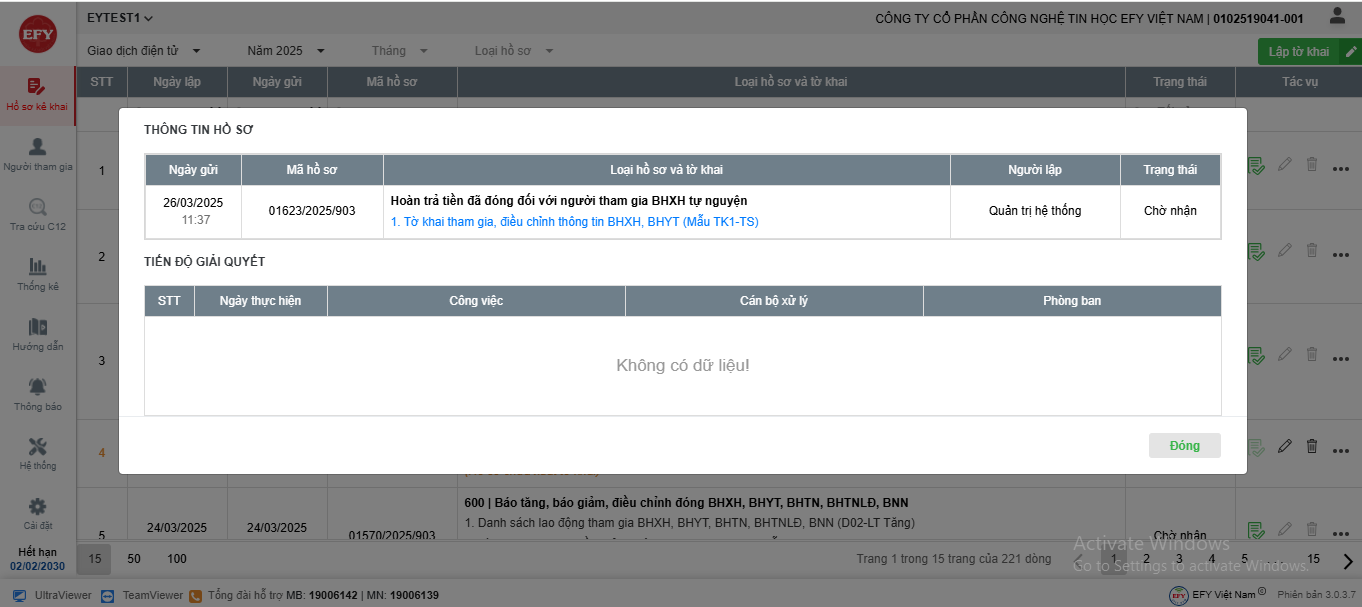Open the Năm 2025 year dropdown

(286, 51)
